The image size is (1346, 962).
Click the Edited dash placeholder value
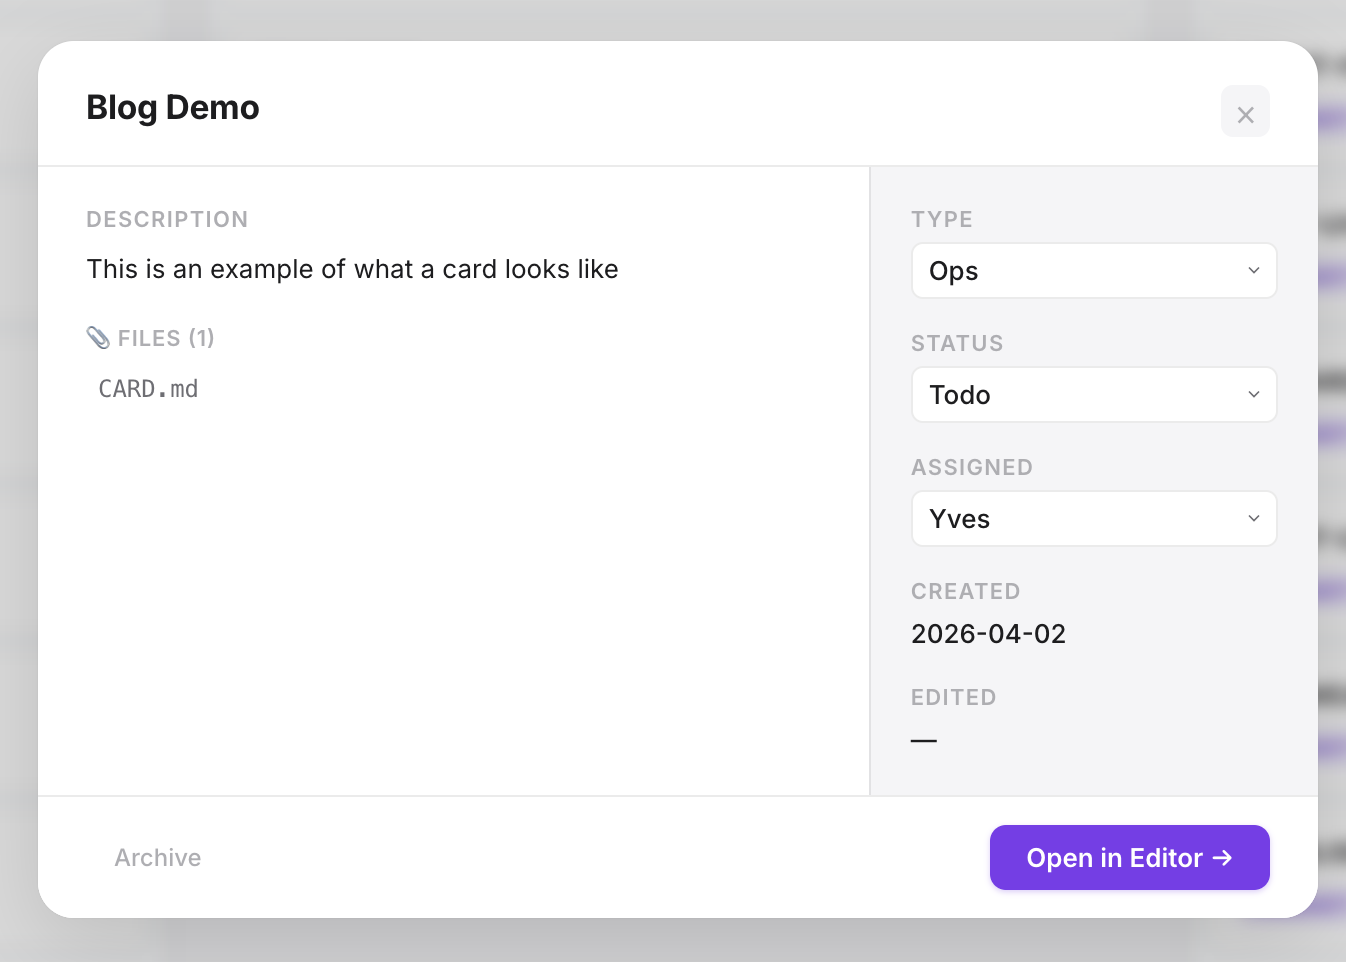click(x=924, y=740)
